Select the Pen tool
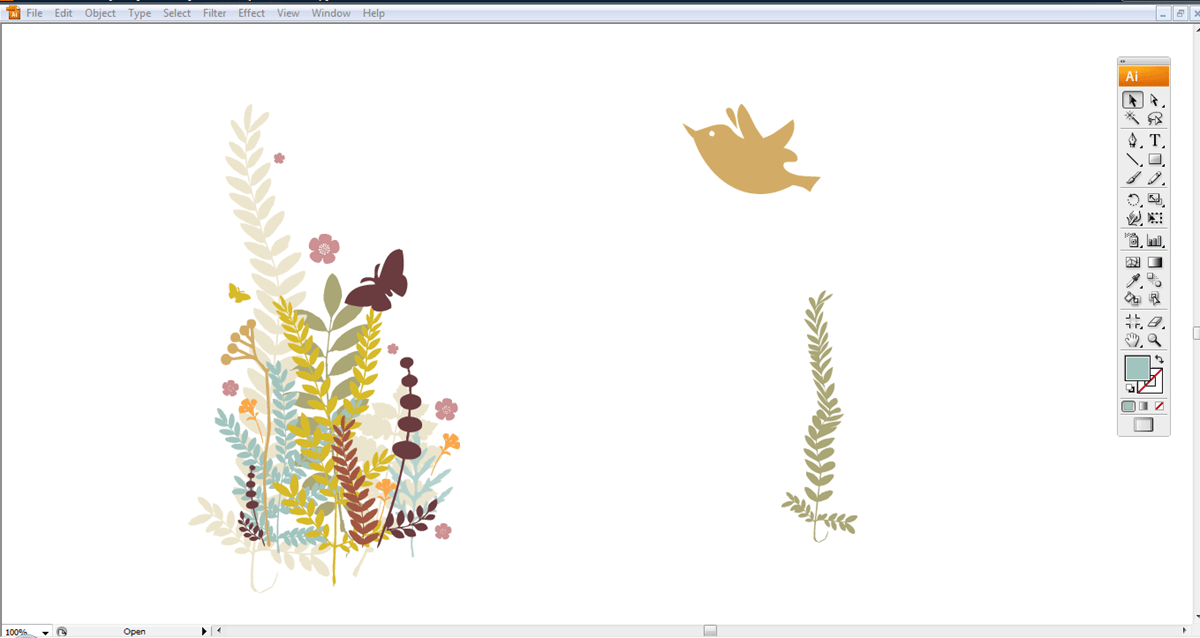 point(1133,141)
